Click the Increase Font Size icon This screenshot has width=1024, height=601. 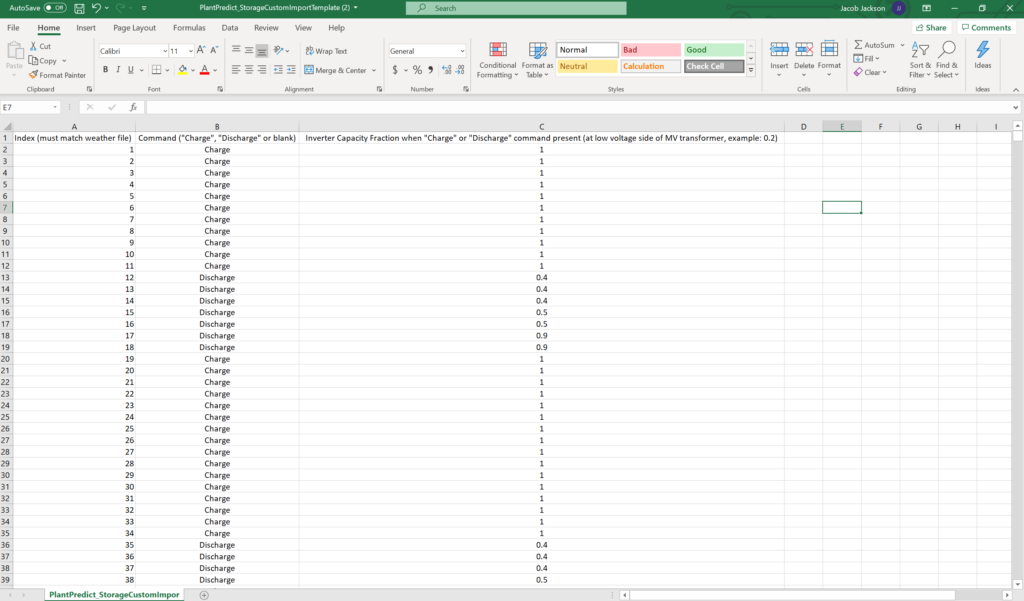click(x=201, y=50)
